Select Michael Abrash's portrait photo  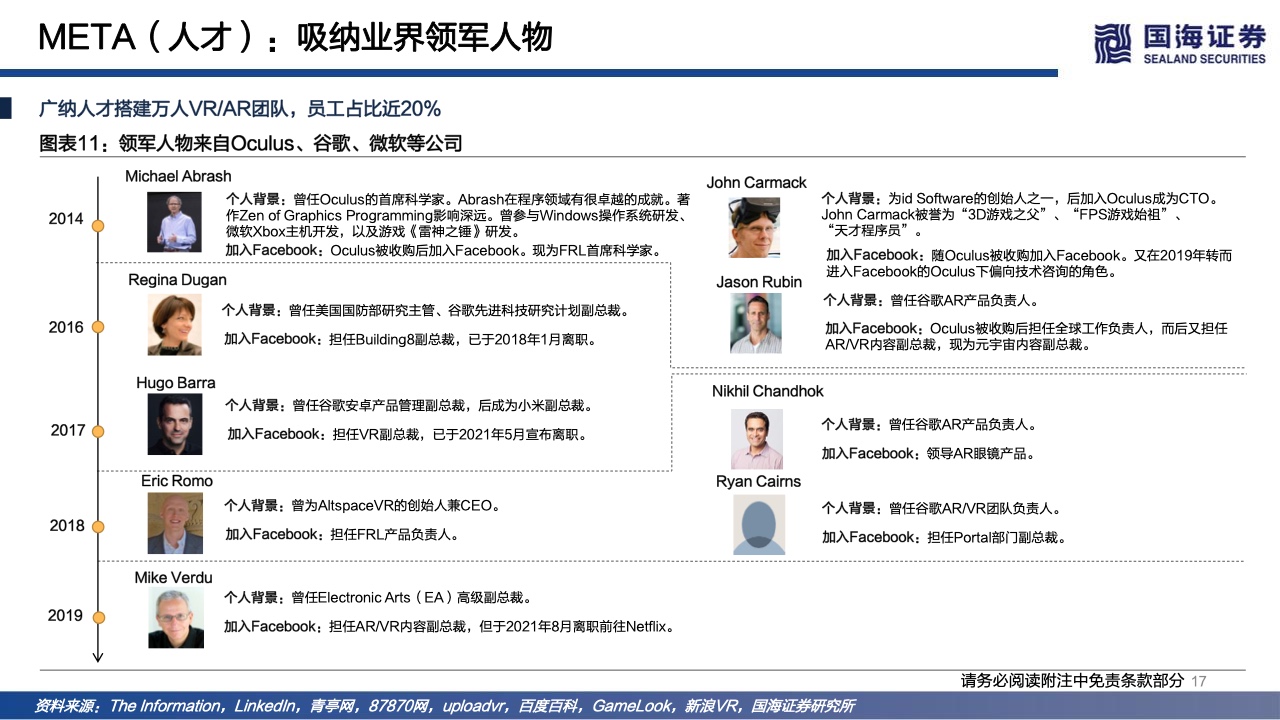(x=175, y=221)
